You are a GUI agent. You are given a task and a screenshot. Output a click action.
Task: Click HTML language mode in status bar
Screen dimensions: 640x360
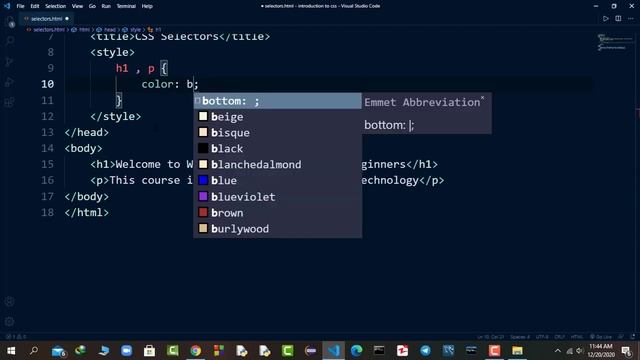pos(577,337)
